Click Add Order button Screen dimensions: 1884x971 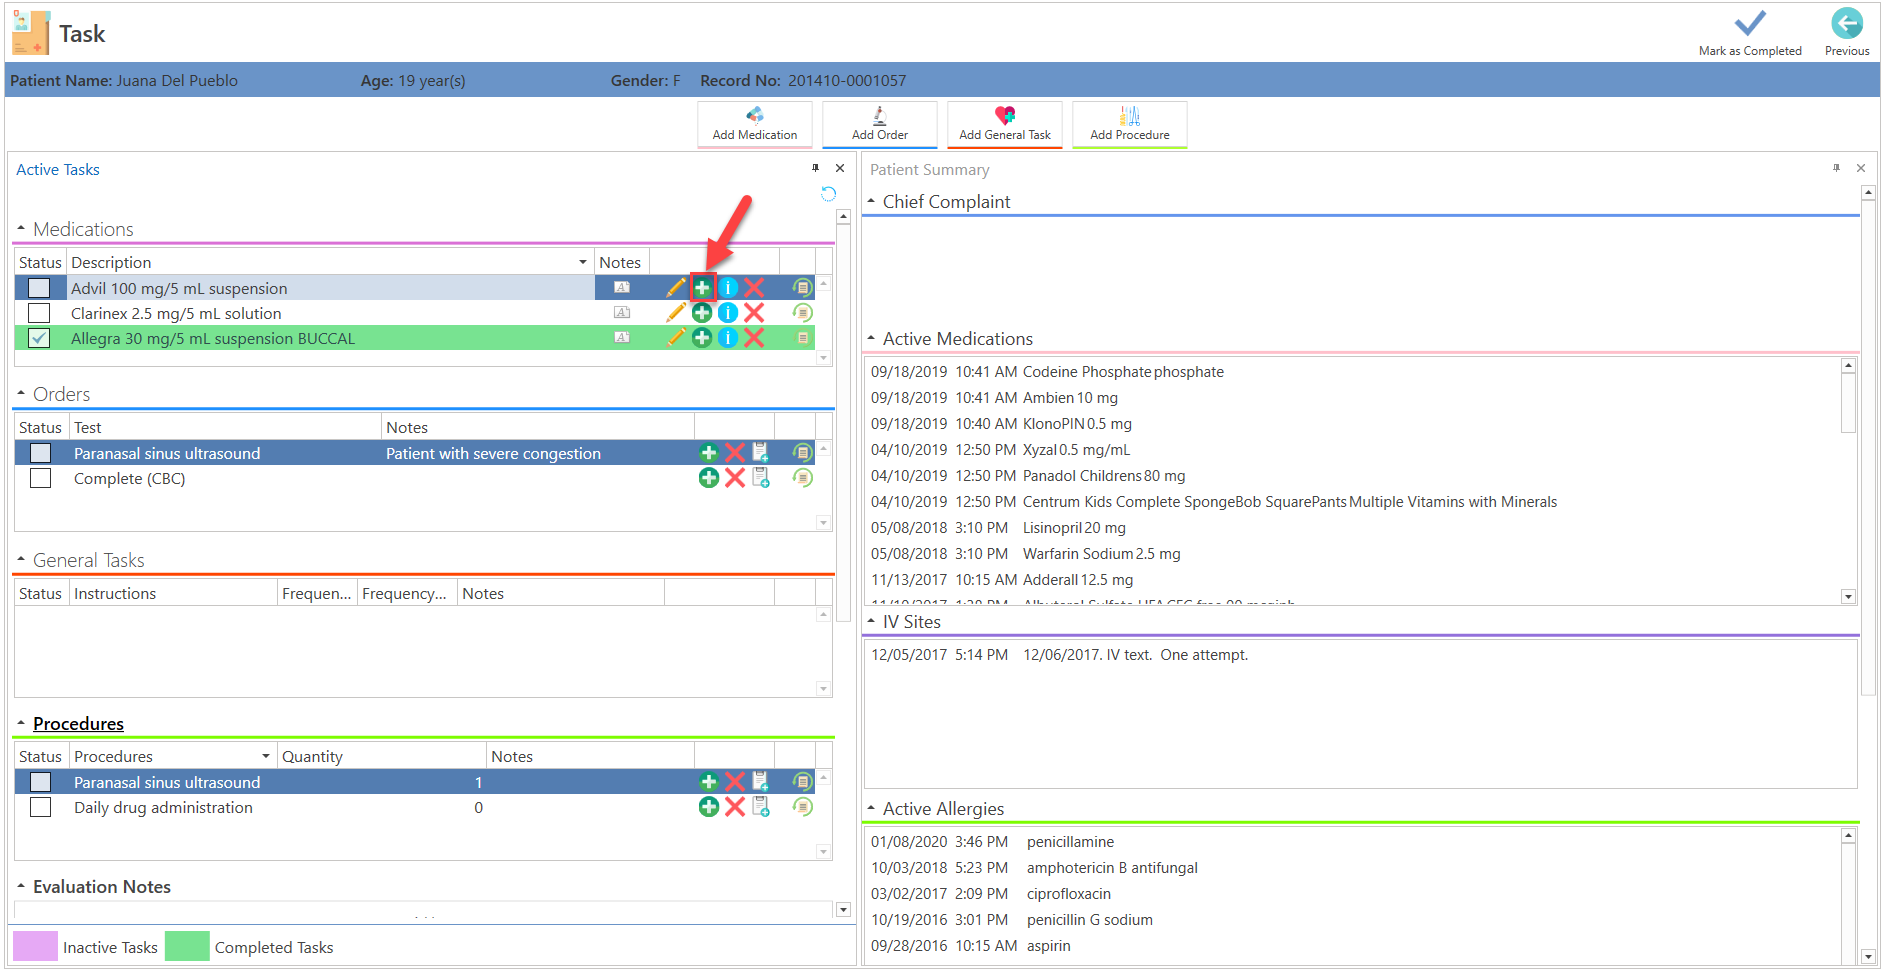(x=880, y=124)
